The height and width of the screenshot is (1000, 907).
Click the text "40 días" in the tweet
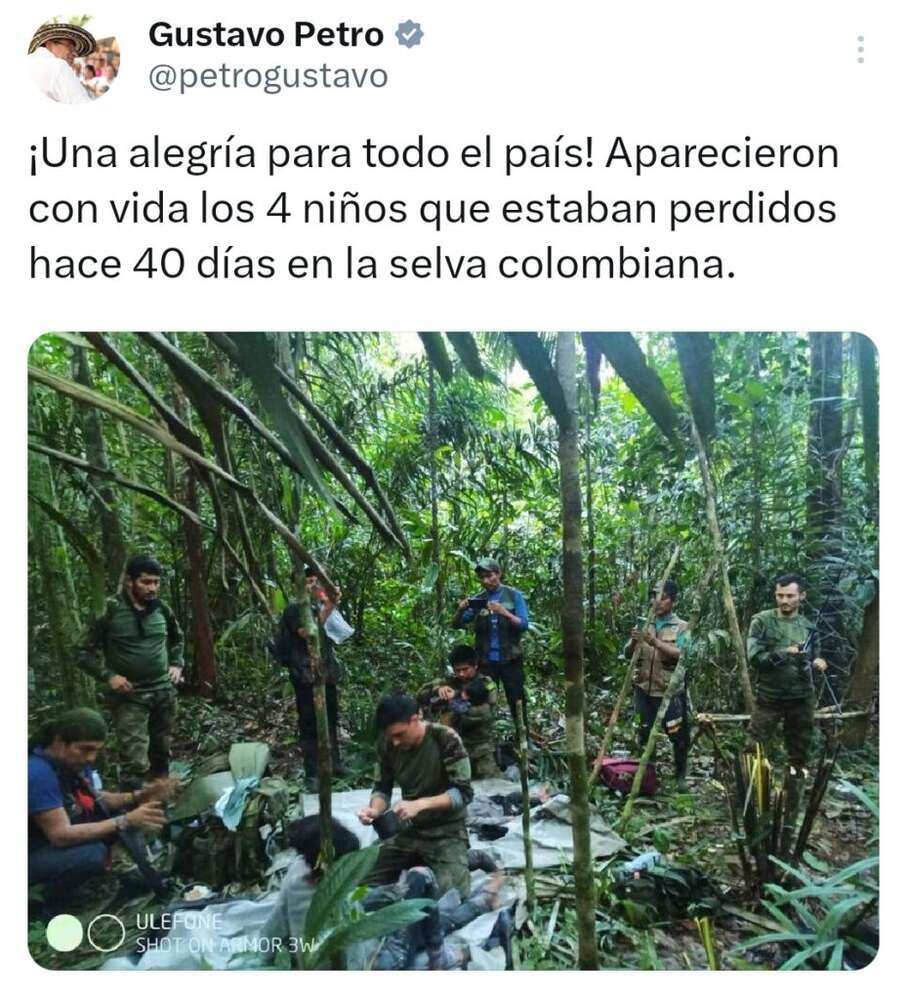pos(204,265)
